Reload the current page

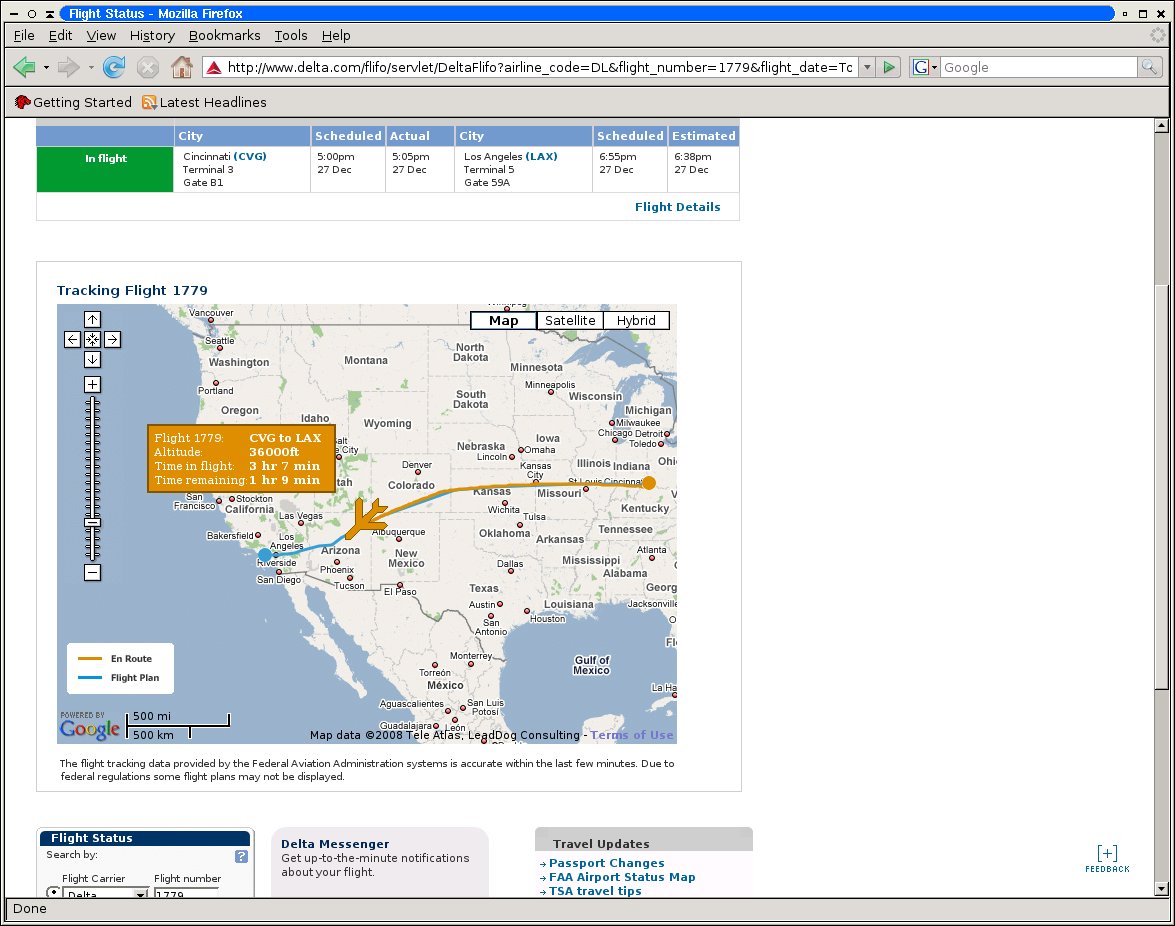(x=114, y=67)
